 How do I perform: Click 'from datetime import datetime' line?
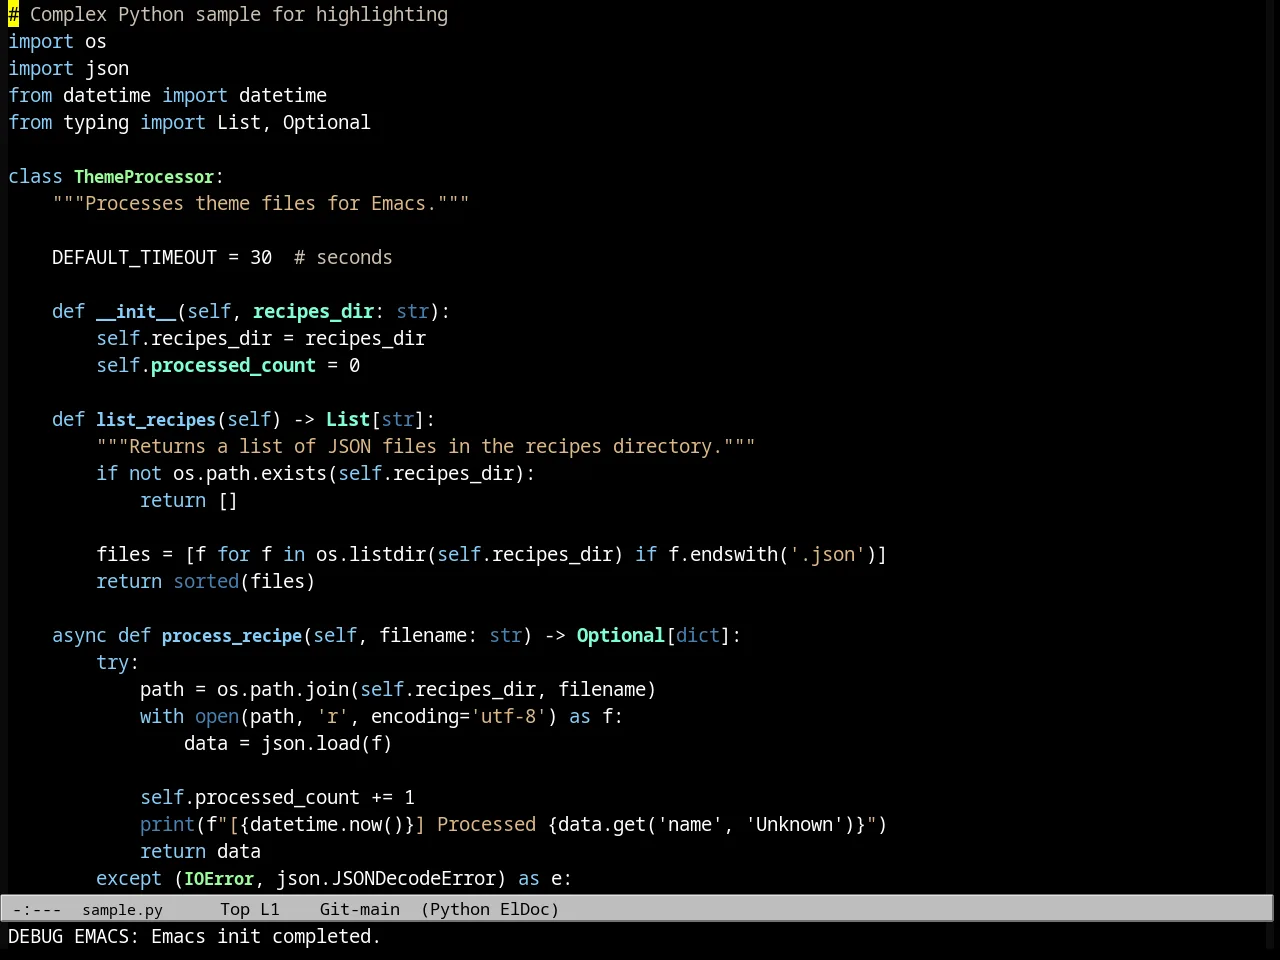pos(167,95)
